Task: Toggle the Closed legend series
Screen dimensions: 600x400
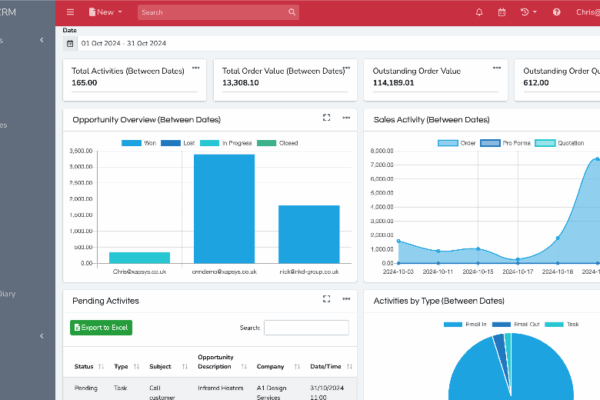Action: [x=277, y=143]
